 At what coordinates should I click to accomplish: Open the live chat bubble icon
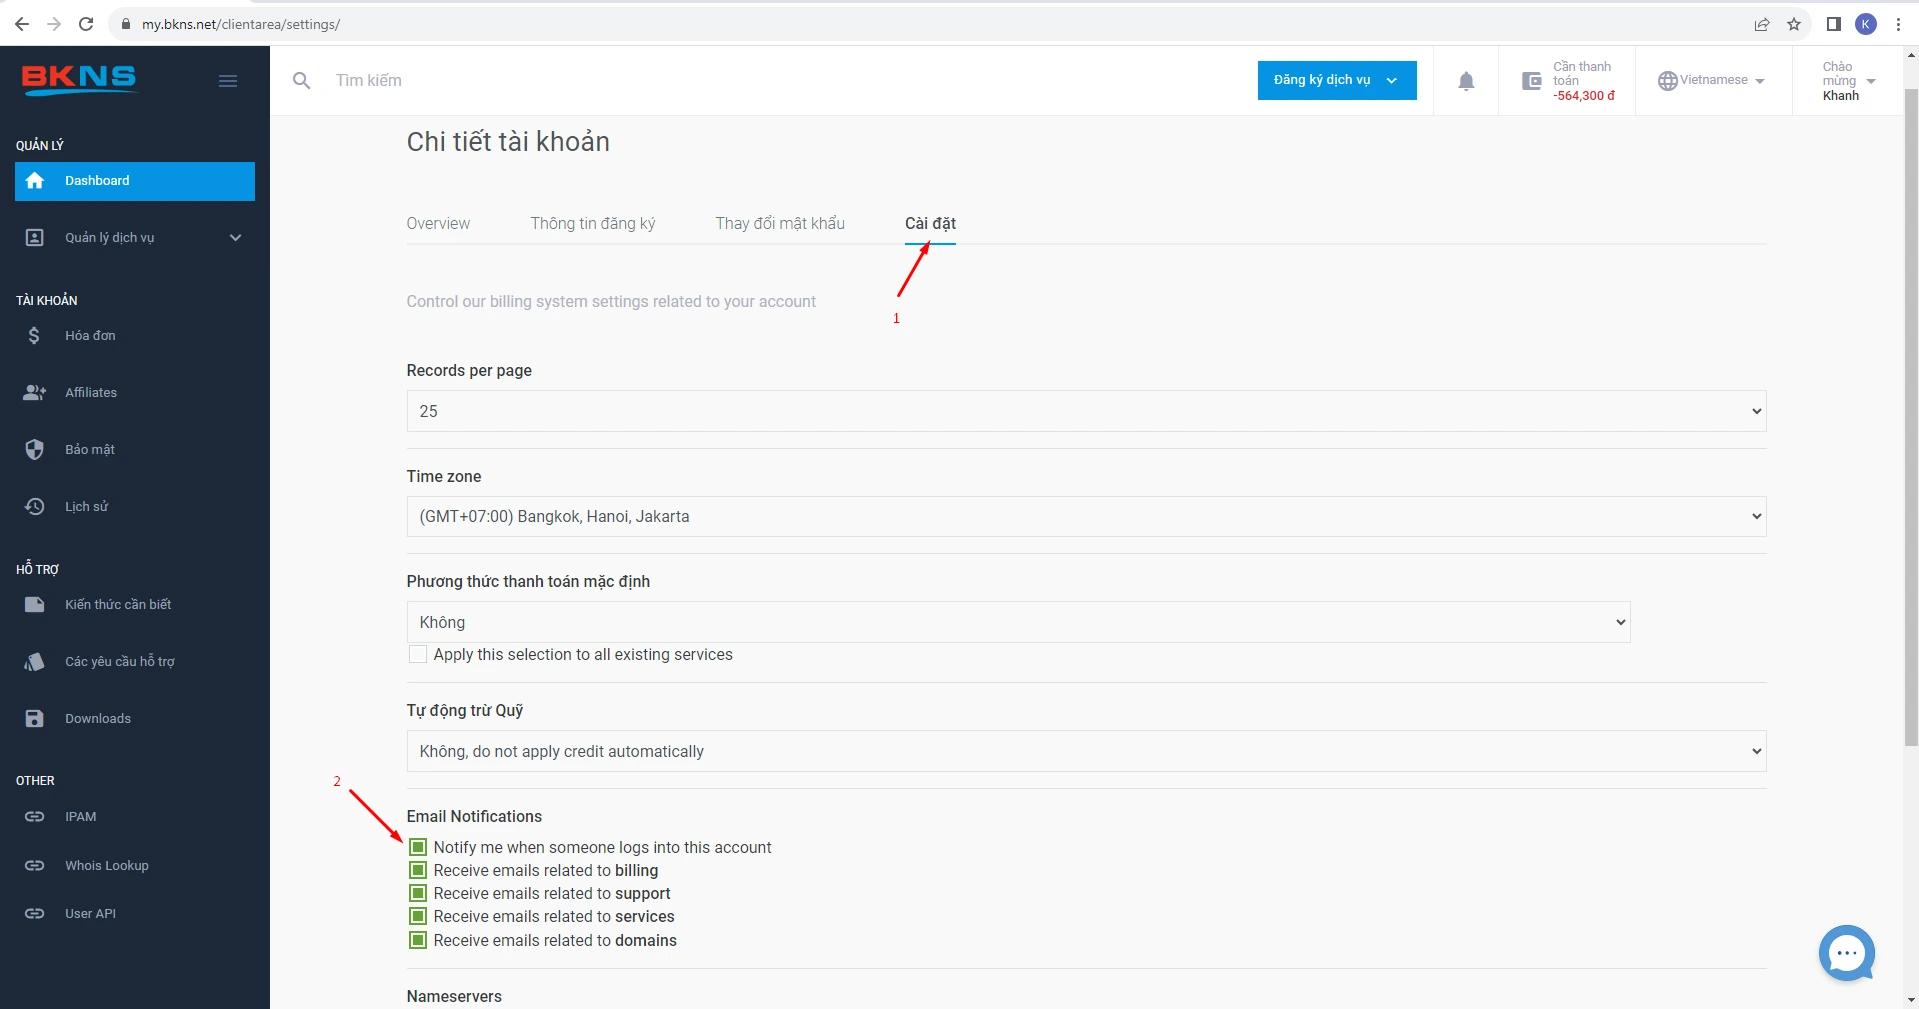(x=1846, y=953)
